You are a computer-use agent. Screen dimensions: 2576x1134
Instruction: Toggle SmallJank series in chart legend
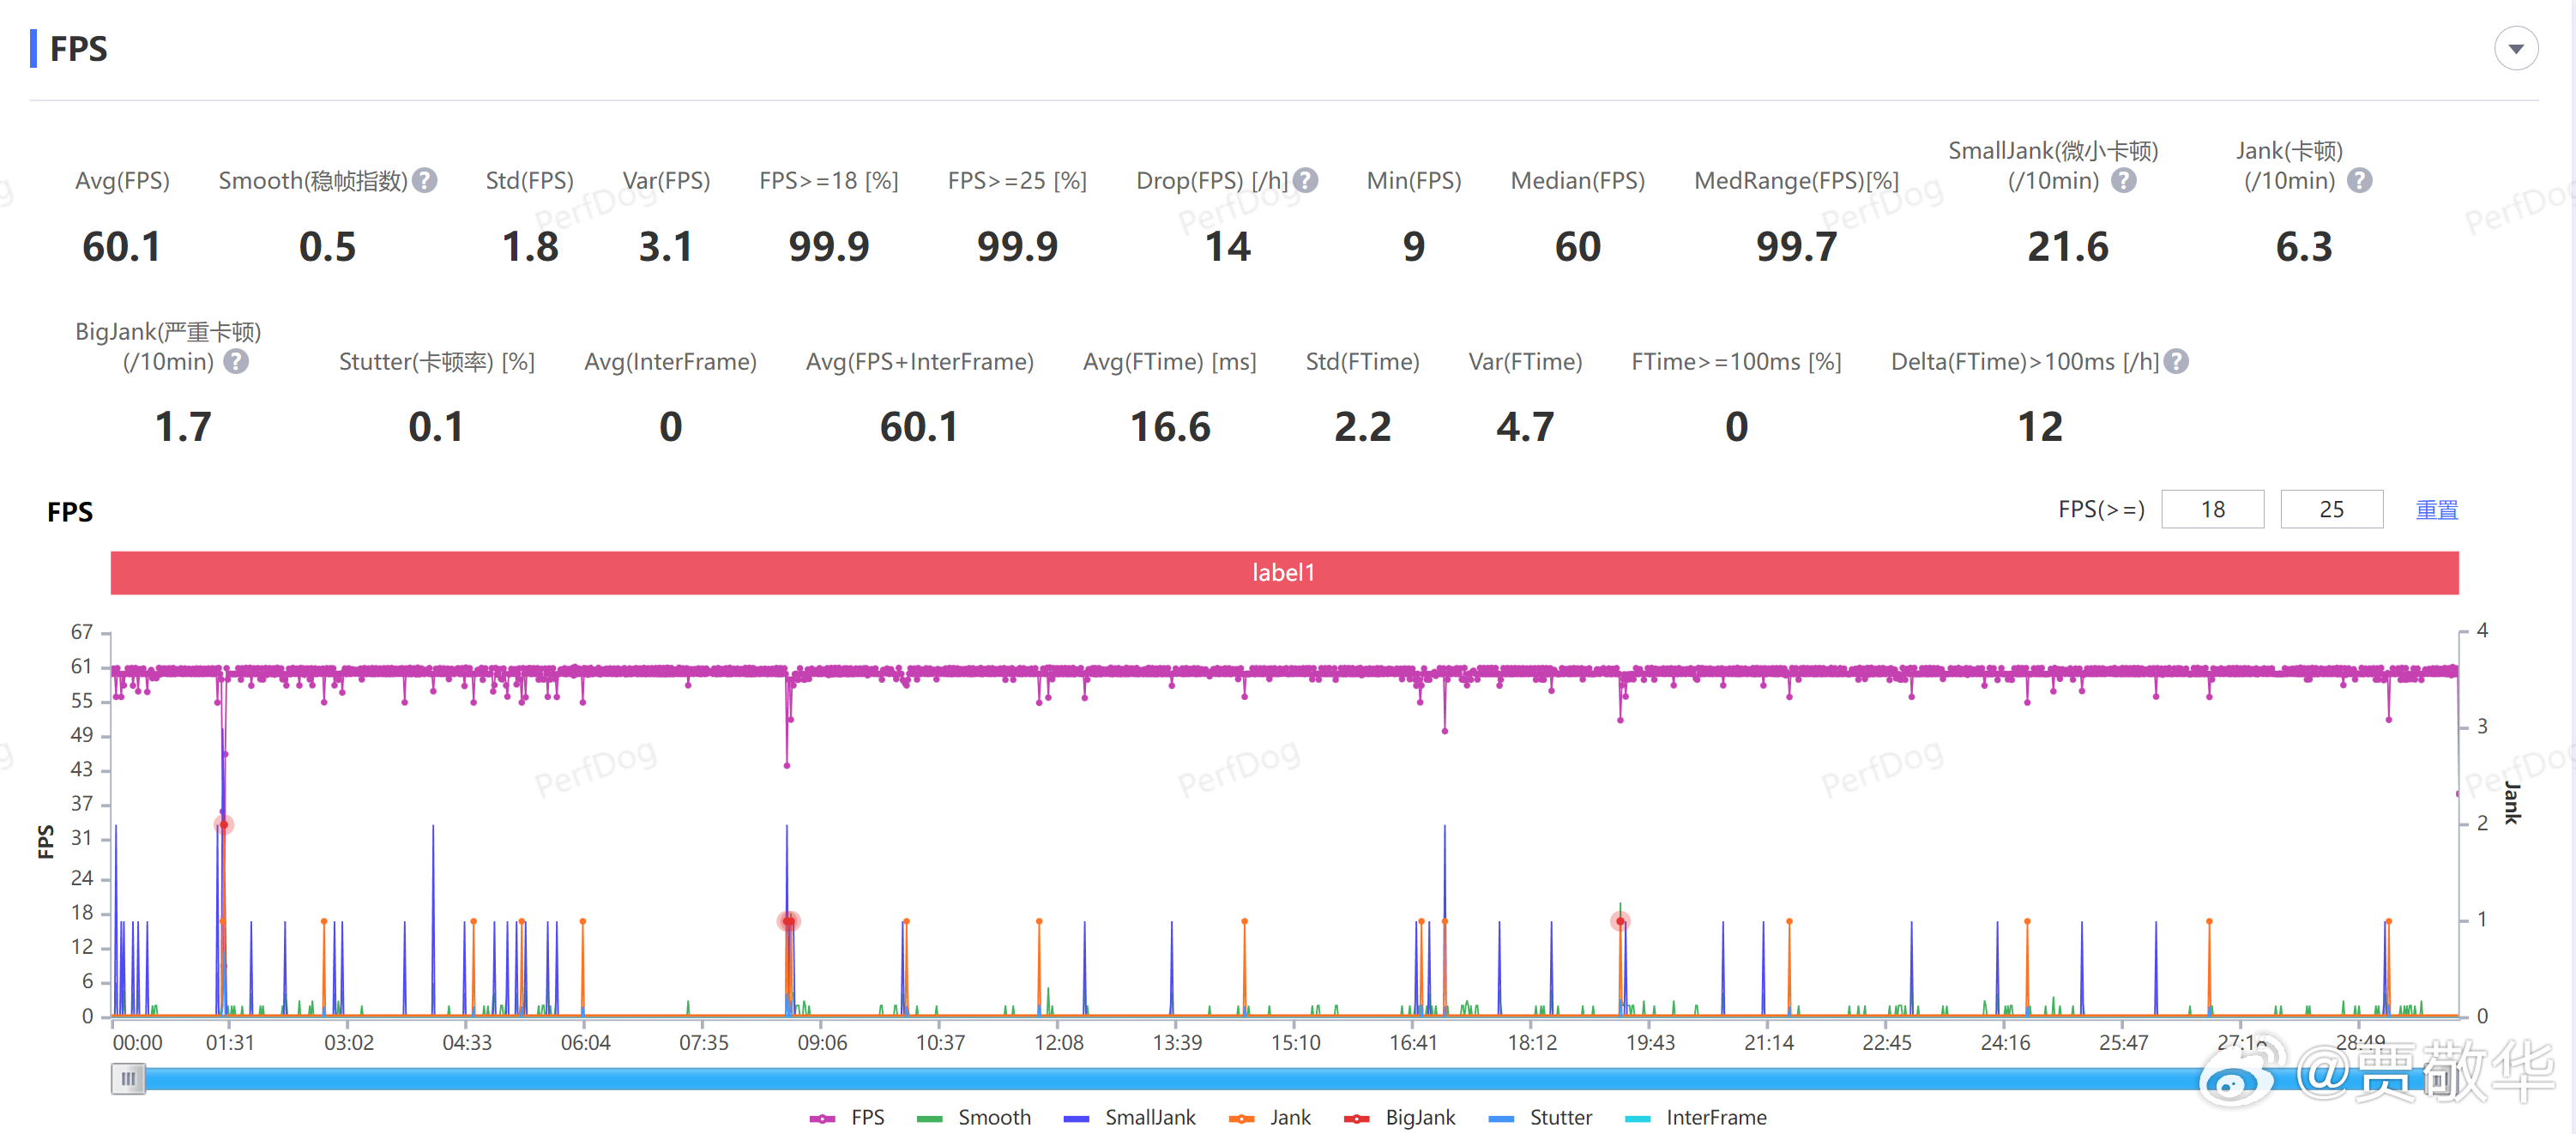pyautogui.click(x=1129, y=1117)
